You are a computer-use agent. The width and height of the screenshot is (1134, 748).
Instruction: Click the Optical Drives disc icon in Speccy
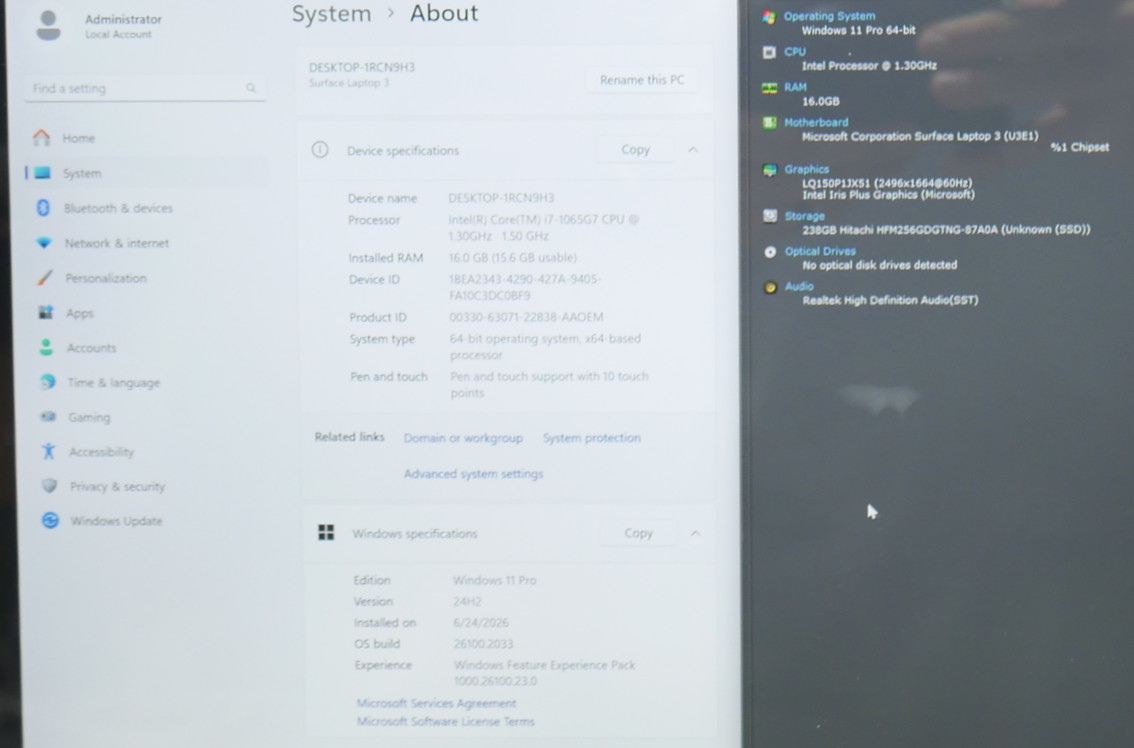click(x=770, y=252)
